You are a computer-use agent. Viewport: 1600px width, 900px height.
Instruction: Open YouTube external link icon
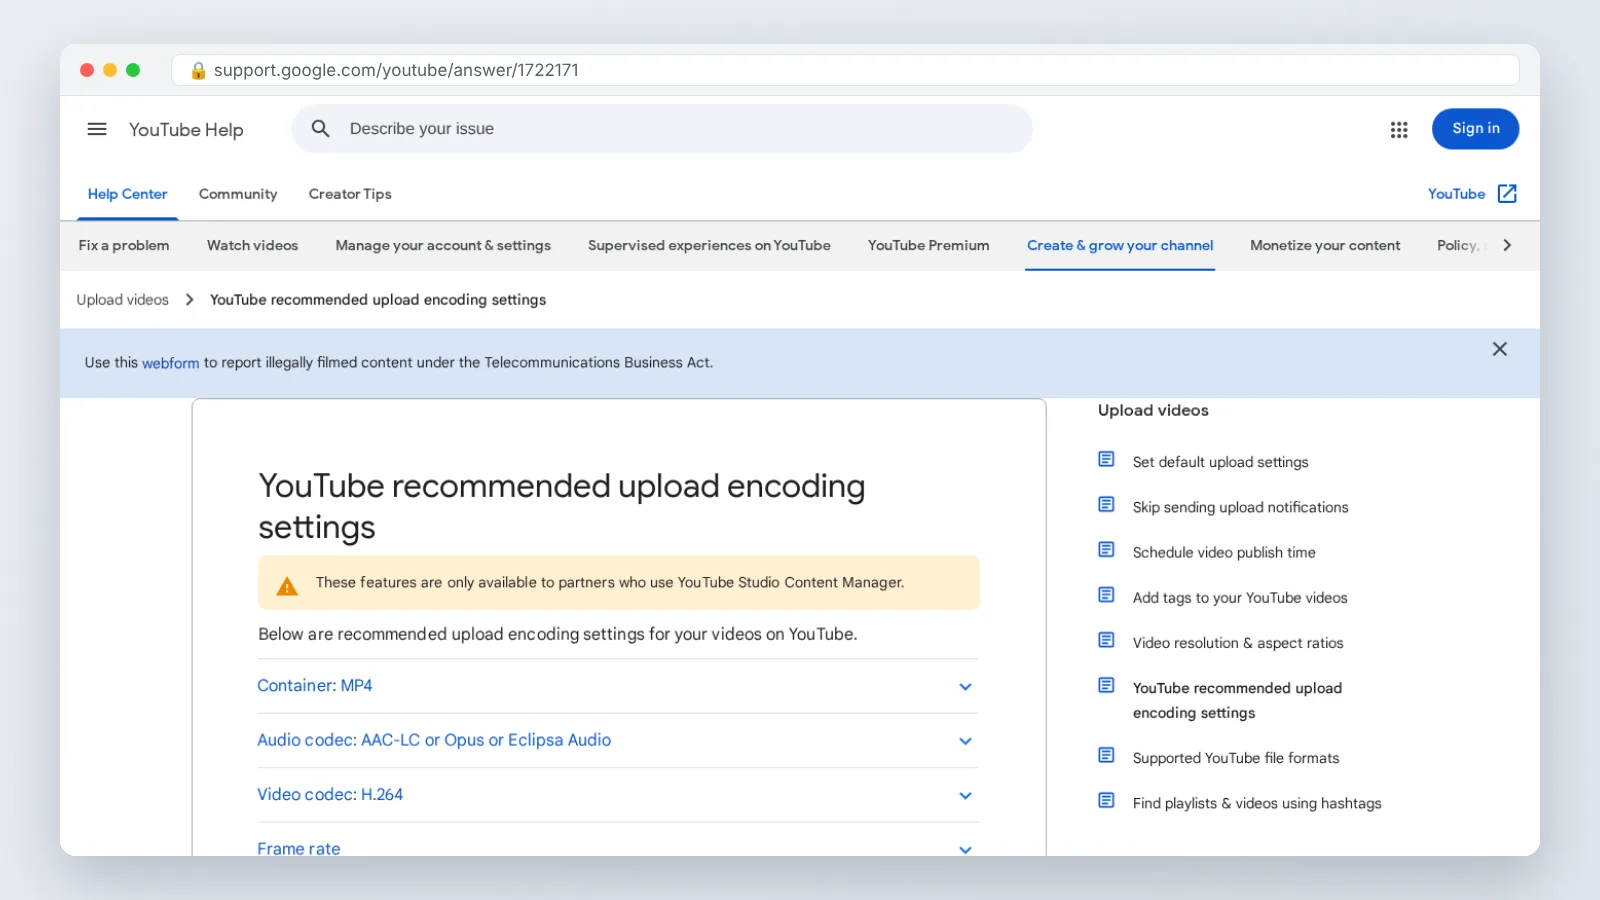click(1507, 194)
